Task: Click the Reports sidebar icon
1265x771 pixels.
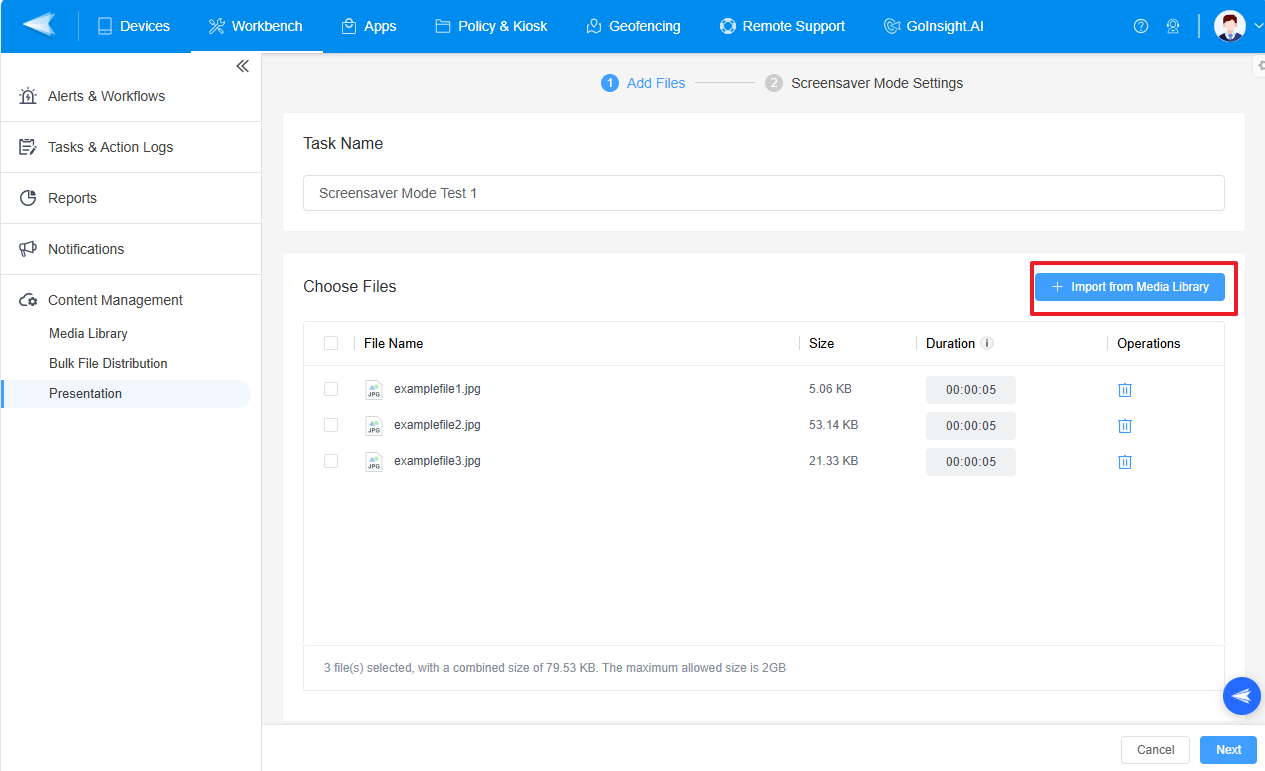Action: click(x=27, y=197)
